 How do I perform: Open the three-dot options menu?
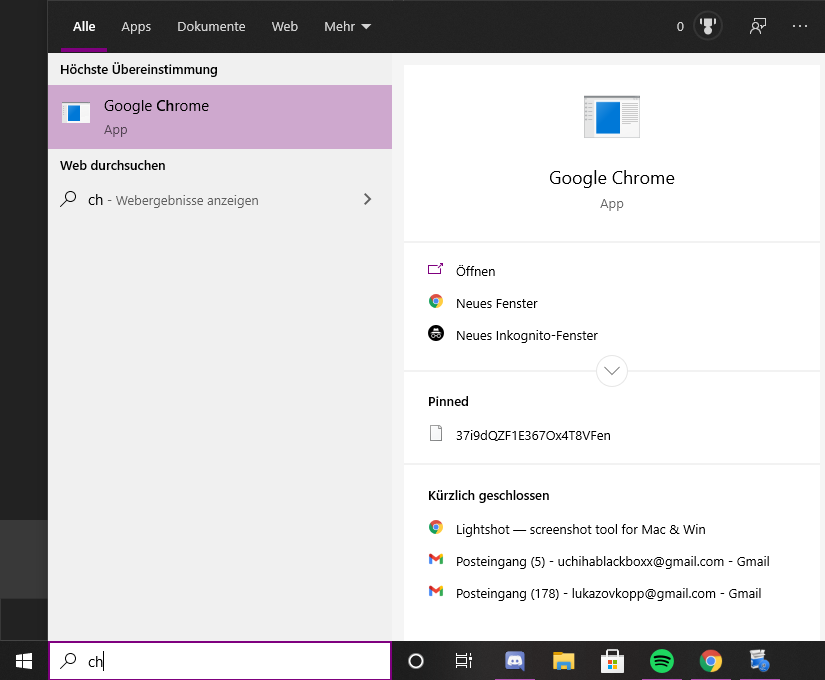[800, 26]
